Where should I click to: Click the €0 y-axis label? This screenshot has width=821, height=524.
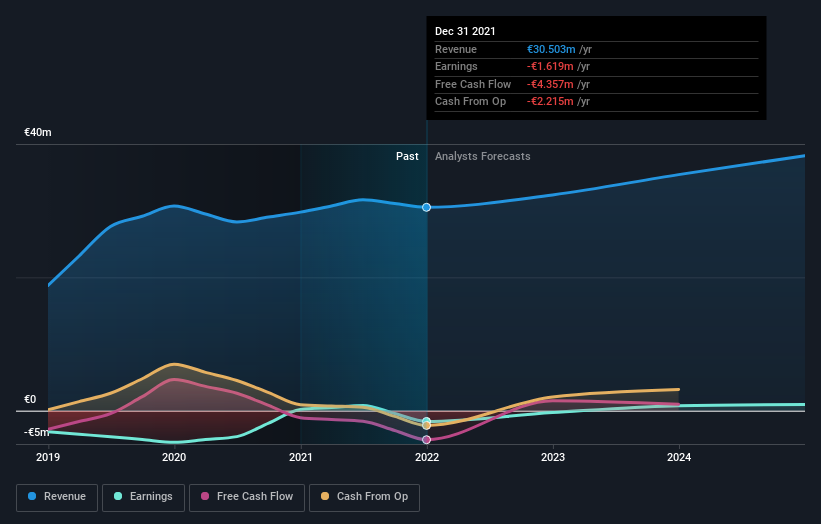tap(30, 399)
